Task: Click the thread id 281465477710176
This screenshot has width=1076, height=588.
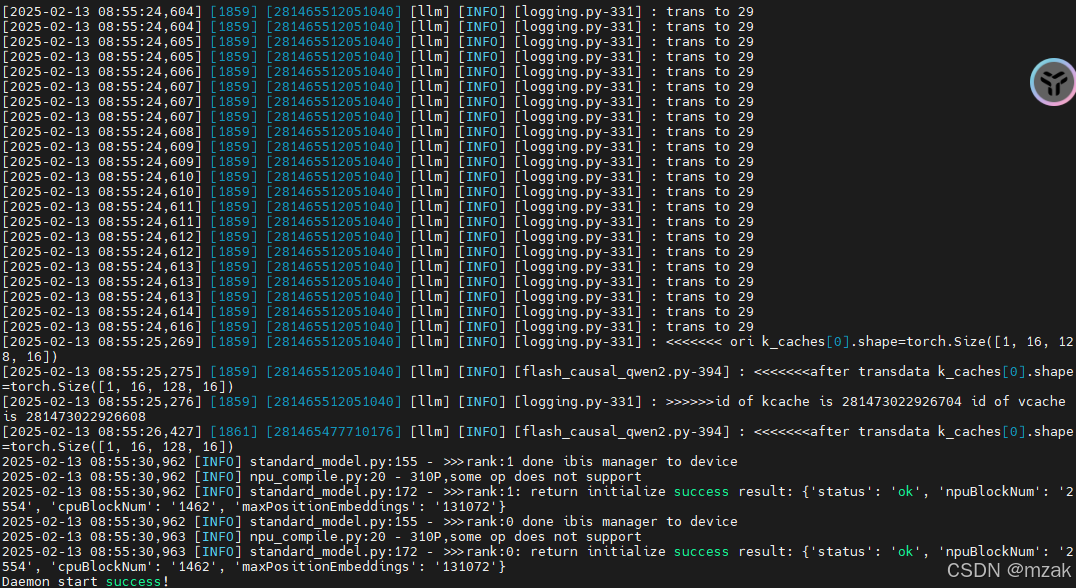Action: pyautogui.click(x=334, y=432)
